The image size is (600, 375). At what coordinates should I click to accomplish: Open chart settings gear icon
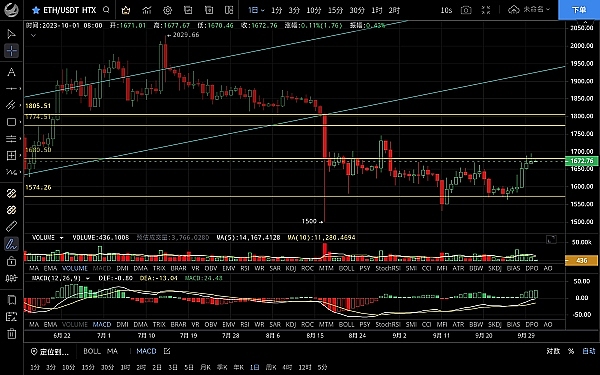pos(167,10)
